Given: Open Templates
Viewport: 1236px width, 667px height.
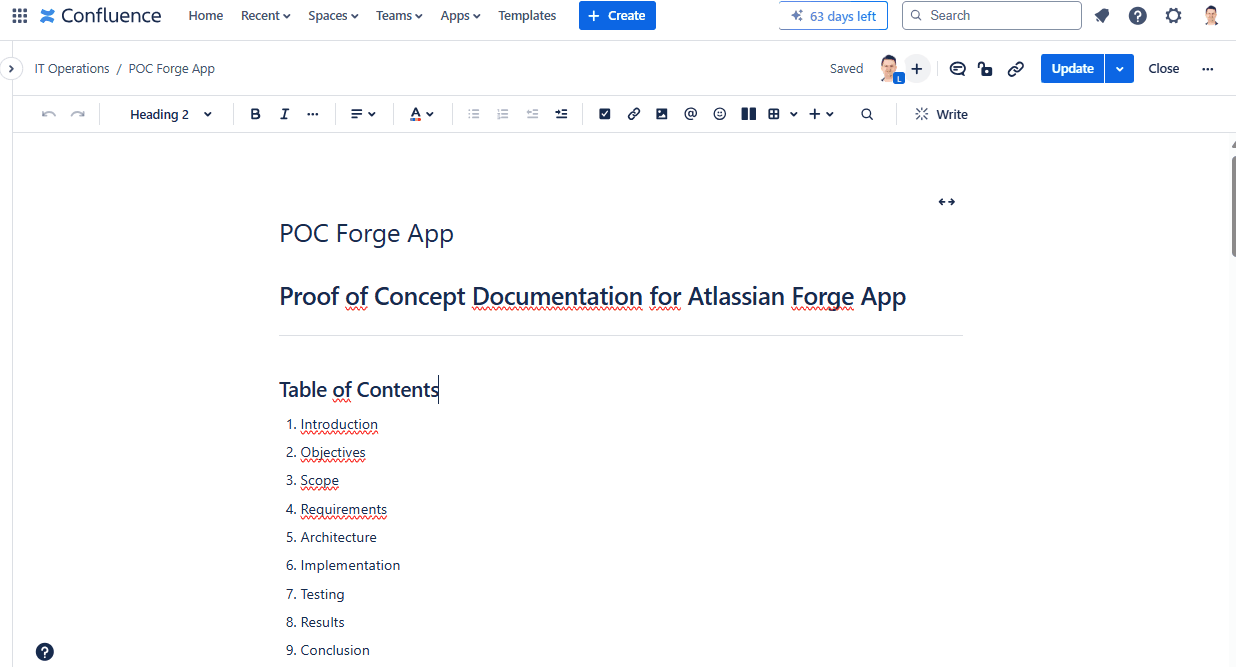Looking at the screenshot, I should tap(527, 16).
